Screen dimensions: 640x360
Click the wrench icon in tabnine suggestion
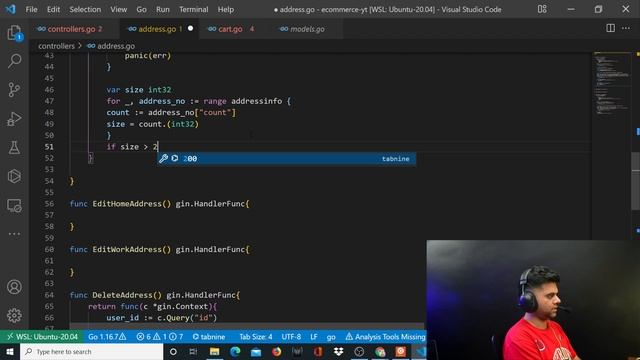tap(163, 158)
